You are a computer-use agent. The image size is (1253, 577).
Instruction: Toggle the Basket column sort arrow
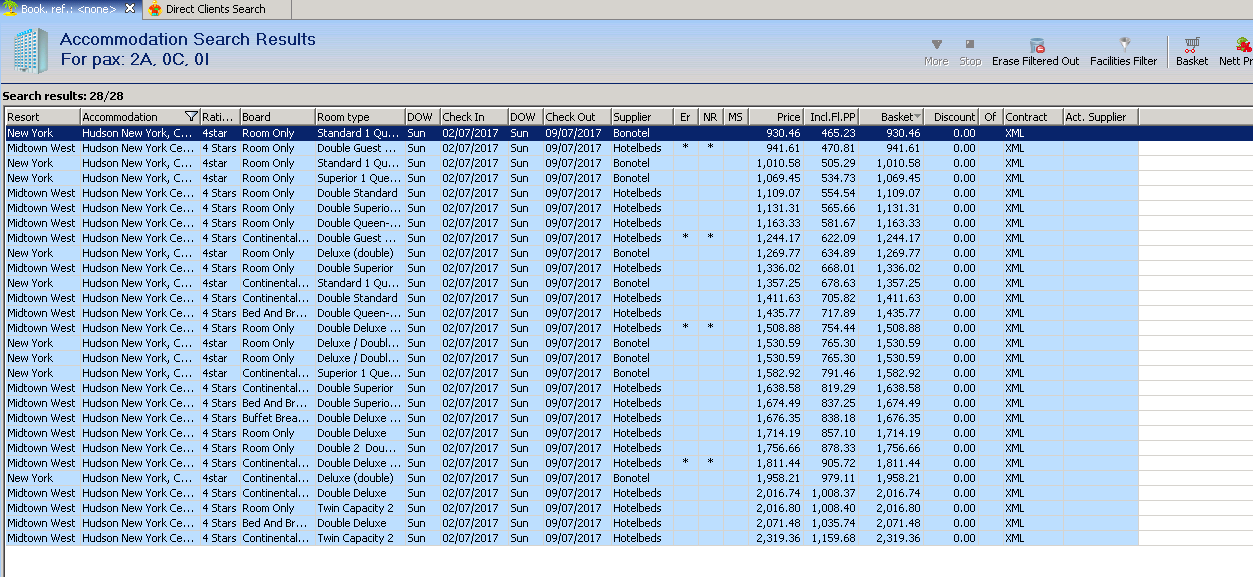pos(918,117)
